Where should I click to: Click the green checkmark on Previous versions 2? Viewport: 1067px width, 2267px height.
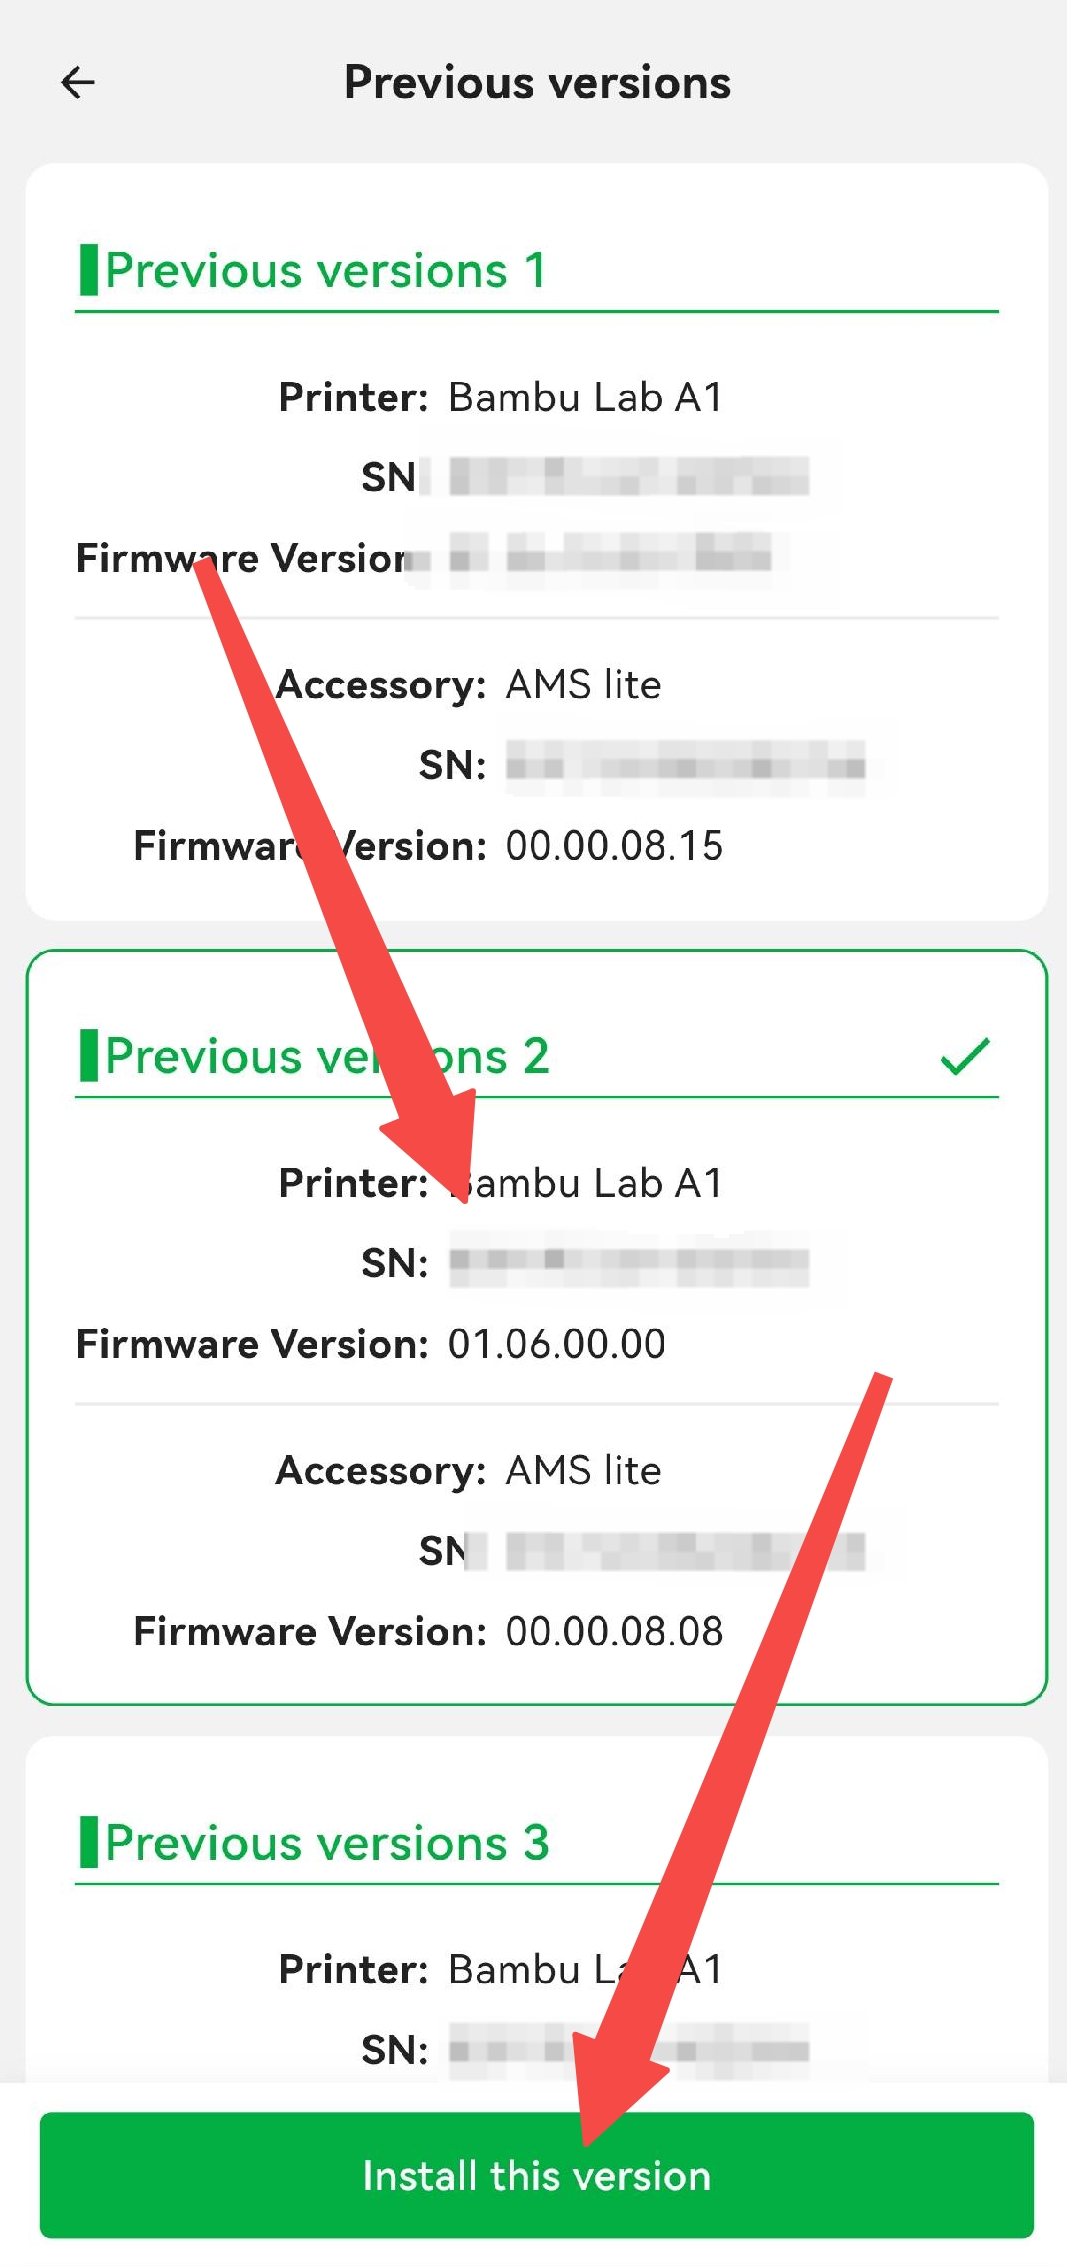(x=964, y=1056)
